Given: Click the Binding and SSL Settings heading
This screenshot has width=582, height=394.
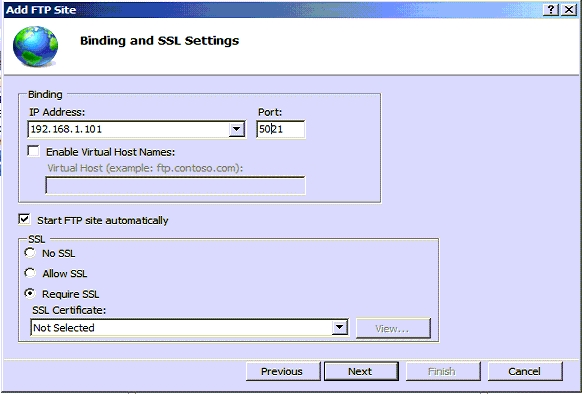Looking at the screenshot, I should pos(160,40).
